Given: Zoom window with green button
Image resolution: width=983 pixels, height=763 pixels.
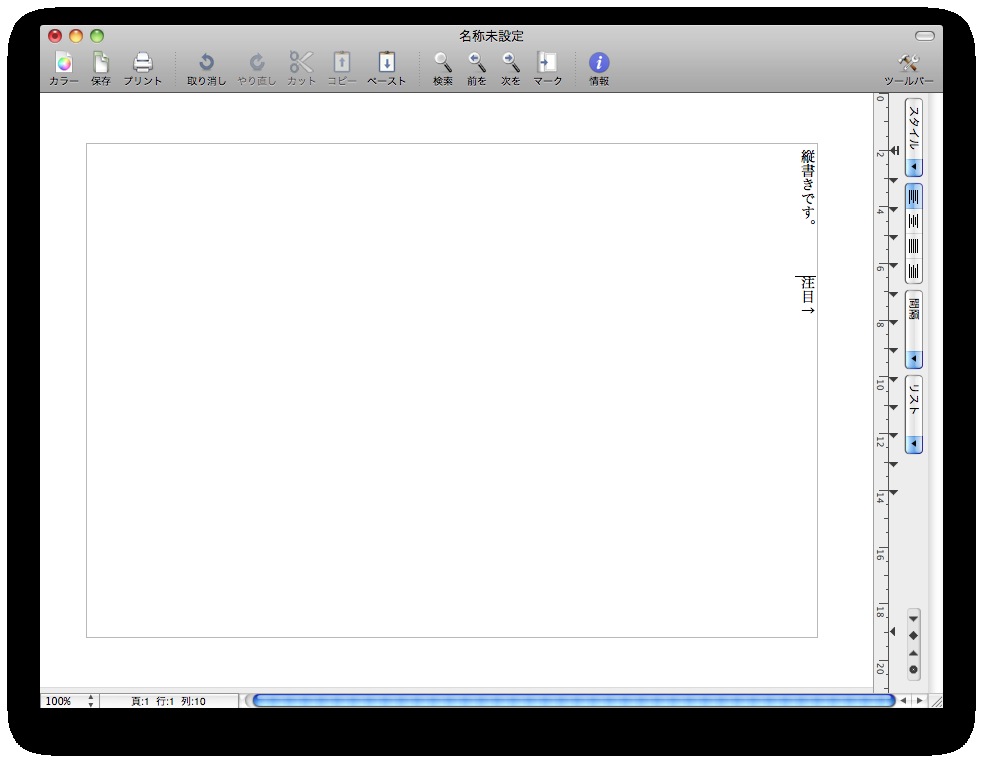Looking at the screenshot, I should pos(97,36).
